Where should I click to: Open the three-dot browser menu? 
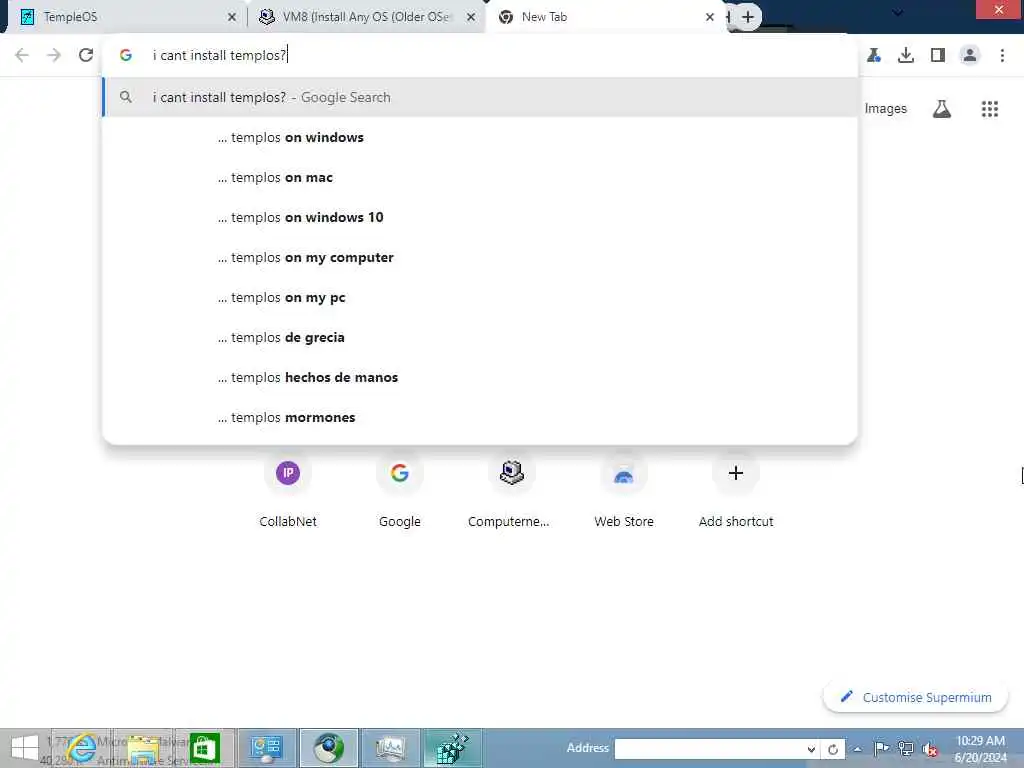pos(1002,56)
